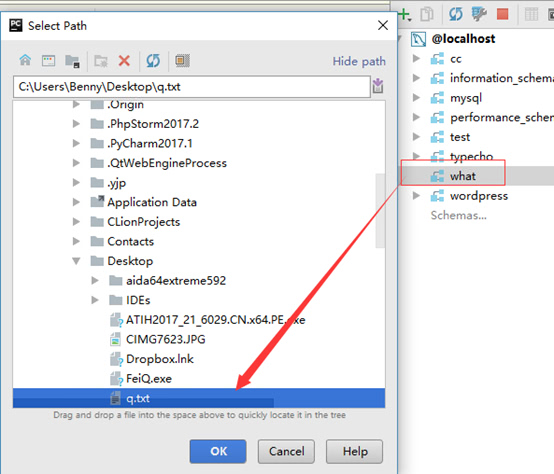Click the Project directory toolbar icon
Screen dimensions: 554x474
[72, 61]
